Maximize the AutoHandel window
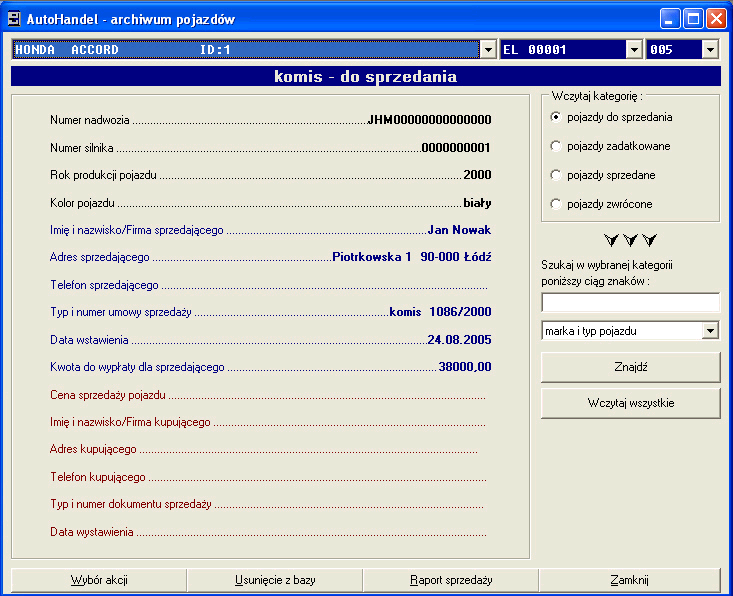 [693, 18]
